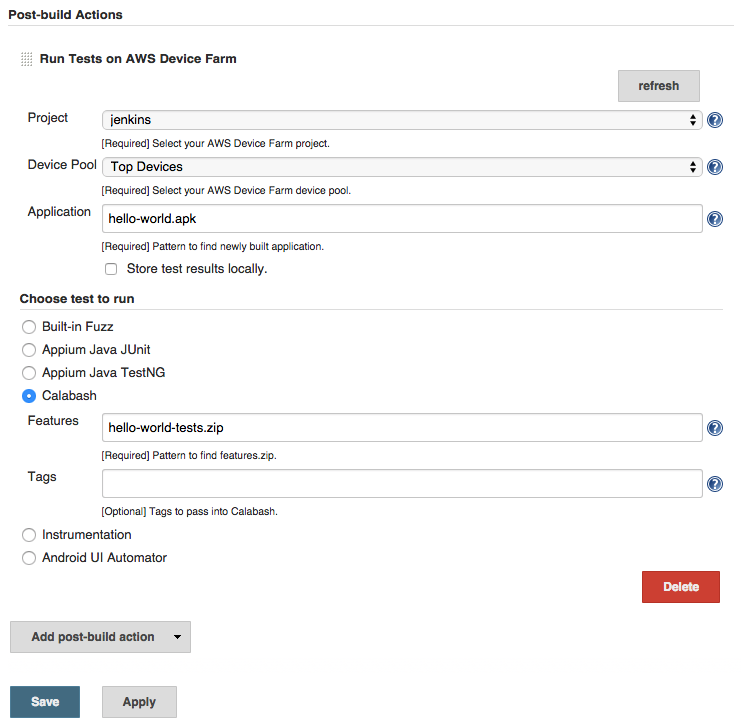This screenshot has width=741, height=728.
Task: Click help icon next to Project field
Action: point(715,120)
